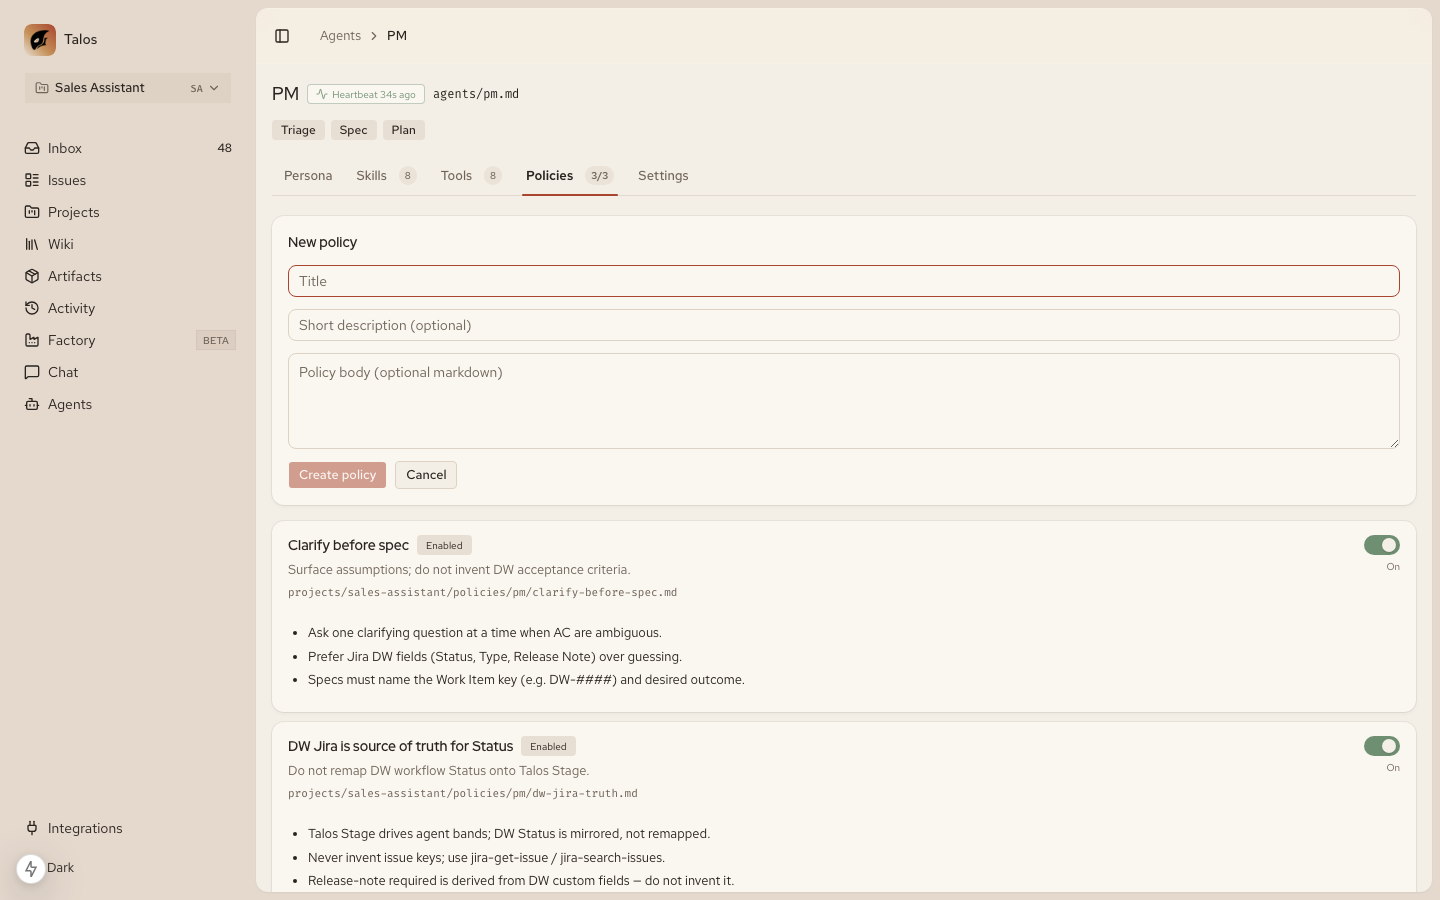
Task: Toggle the sidebar panel icon
Action: click(282, 36)
